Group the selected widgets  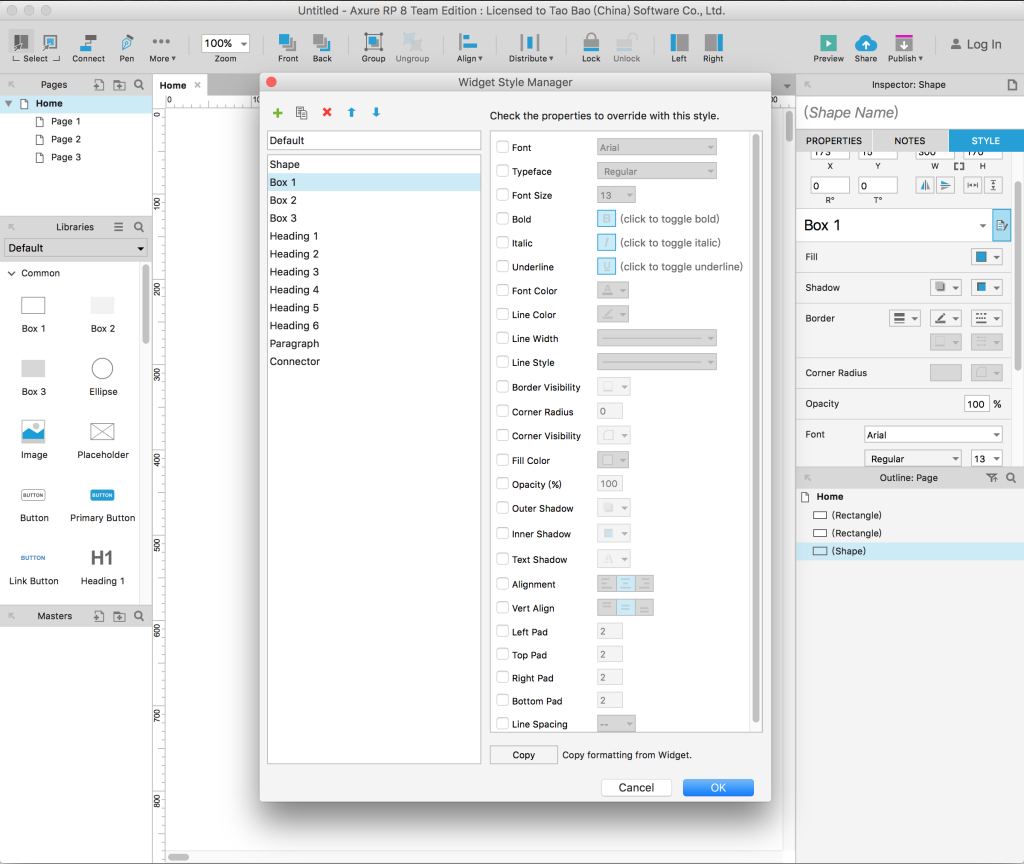pyautogui.click(x=374, y=48)
